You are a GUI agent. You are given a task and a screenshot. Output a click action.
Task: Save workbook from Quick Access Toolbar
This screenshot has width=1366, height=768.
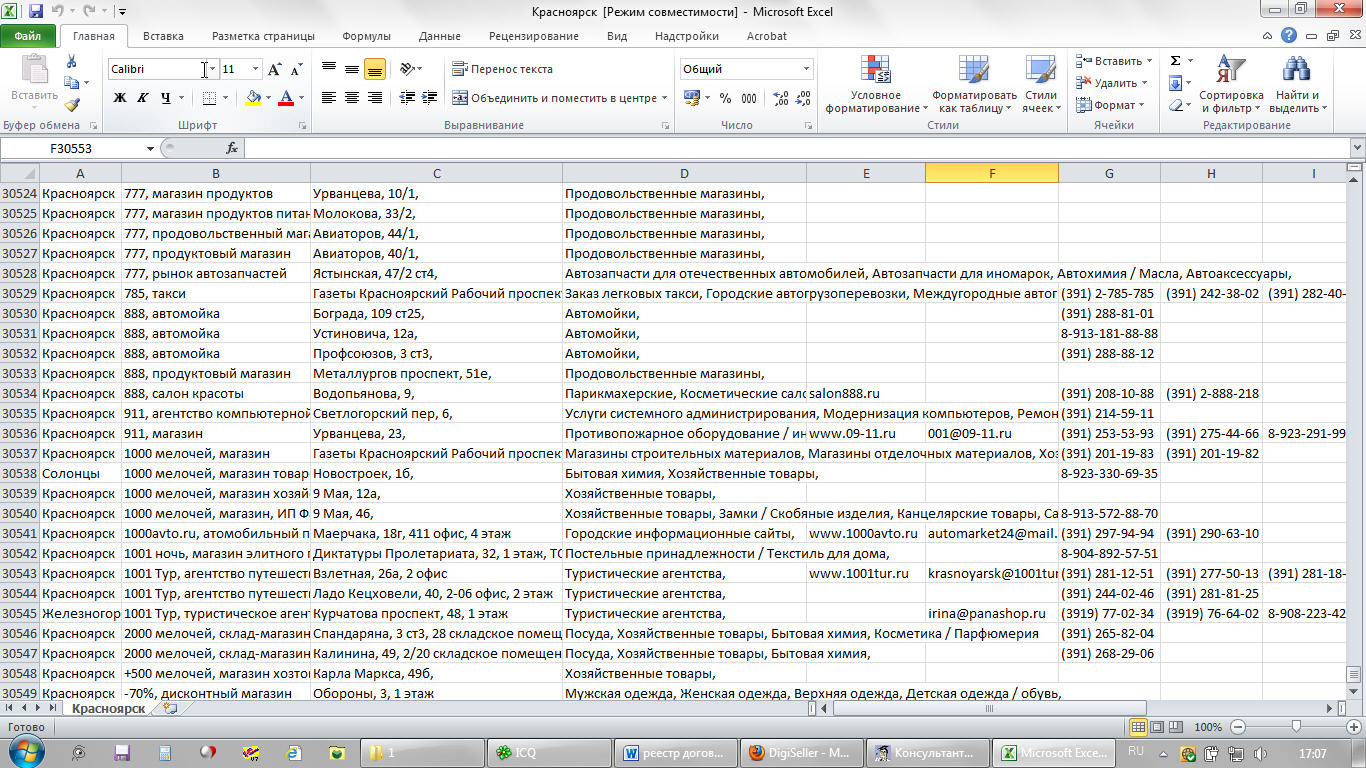[x=36, y=12]
